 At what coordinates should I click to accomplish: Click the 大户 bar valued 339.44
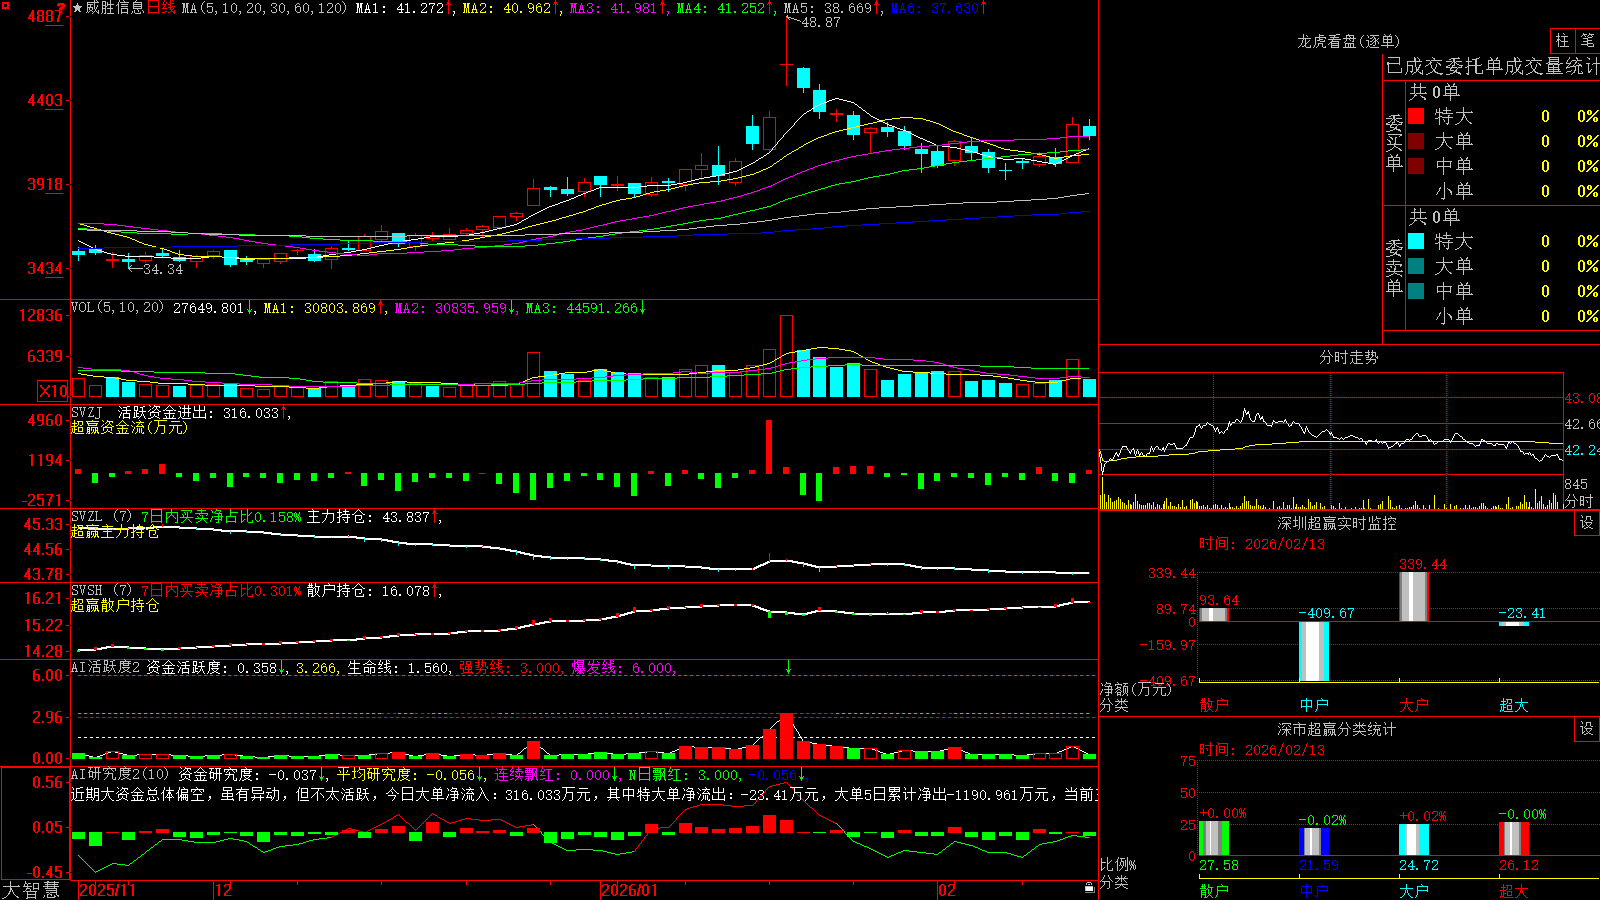(x=1414, y=597)
